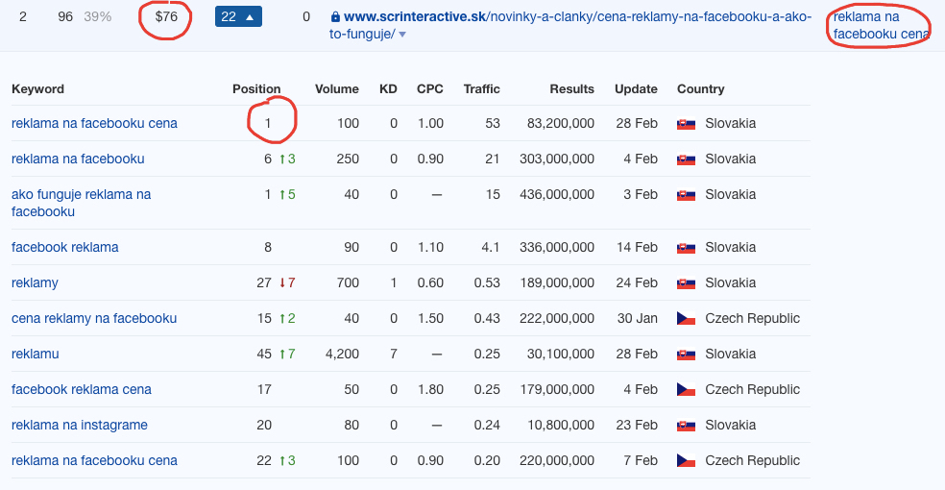
Task: Sort by the Traffic column header
Action: (x=482, y=89)
